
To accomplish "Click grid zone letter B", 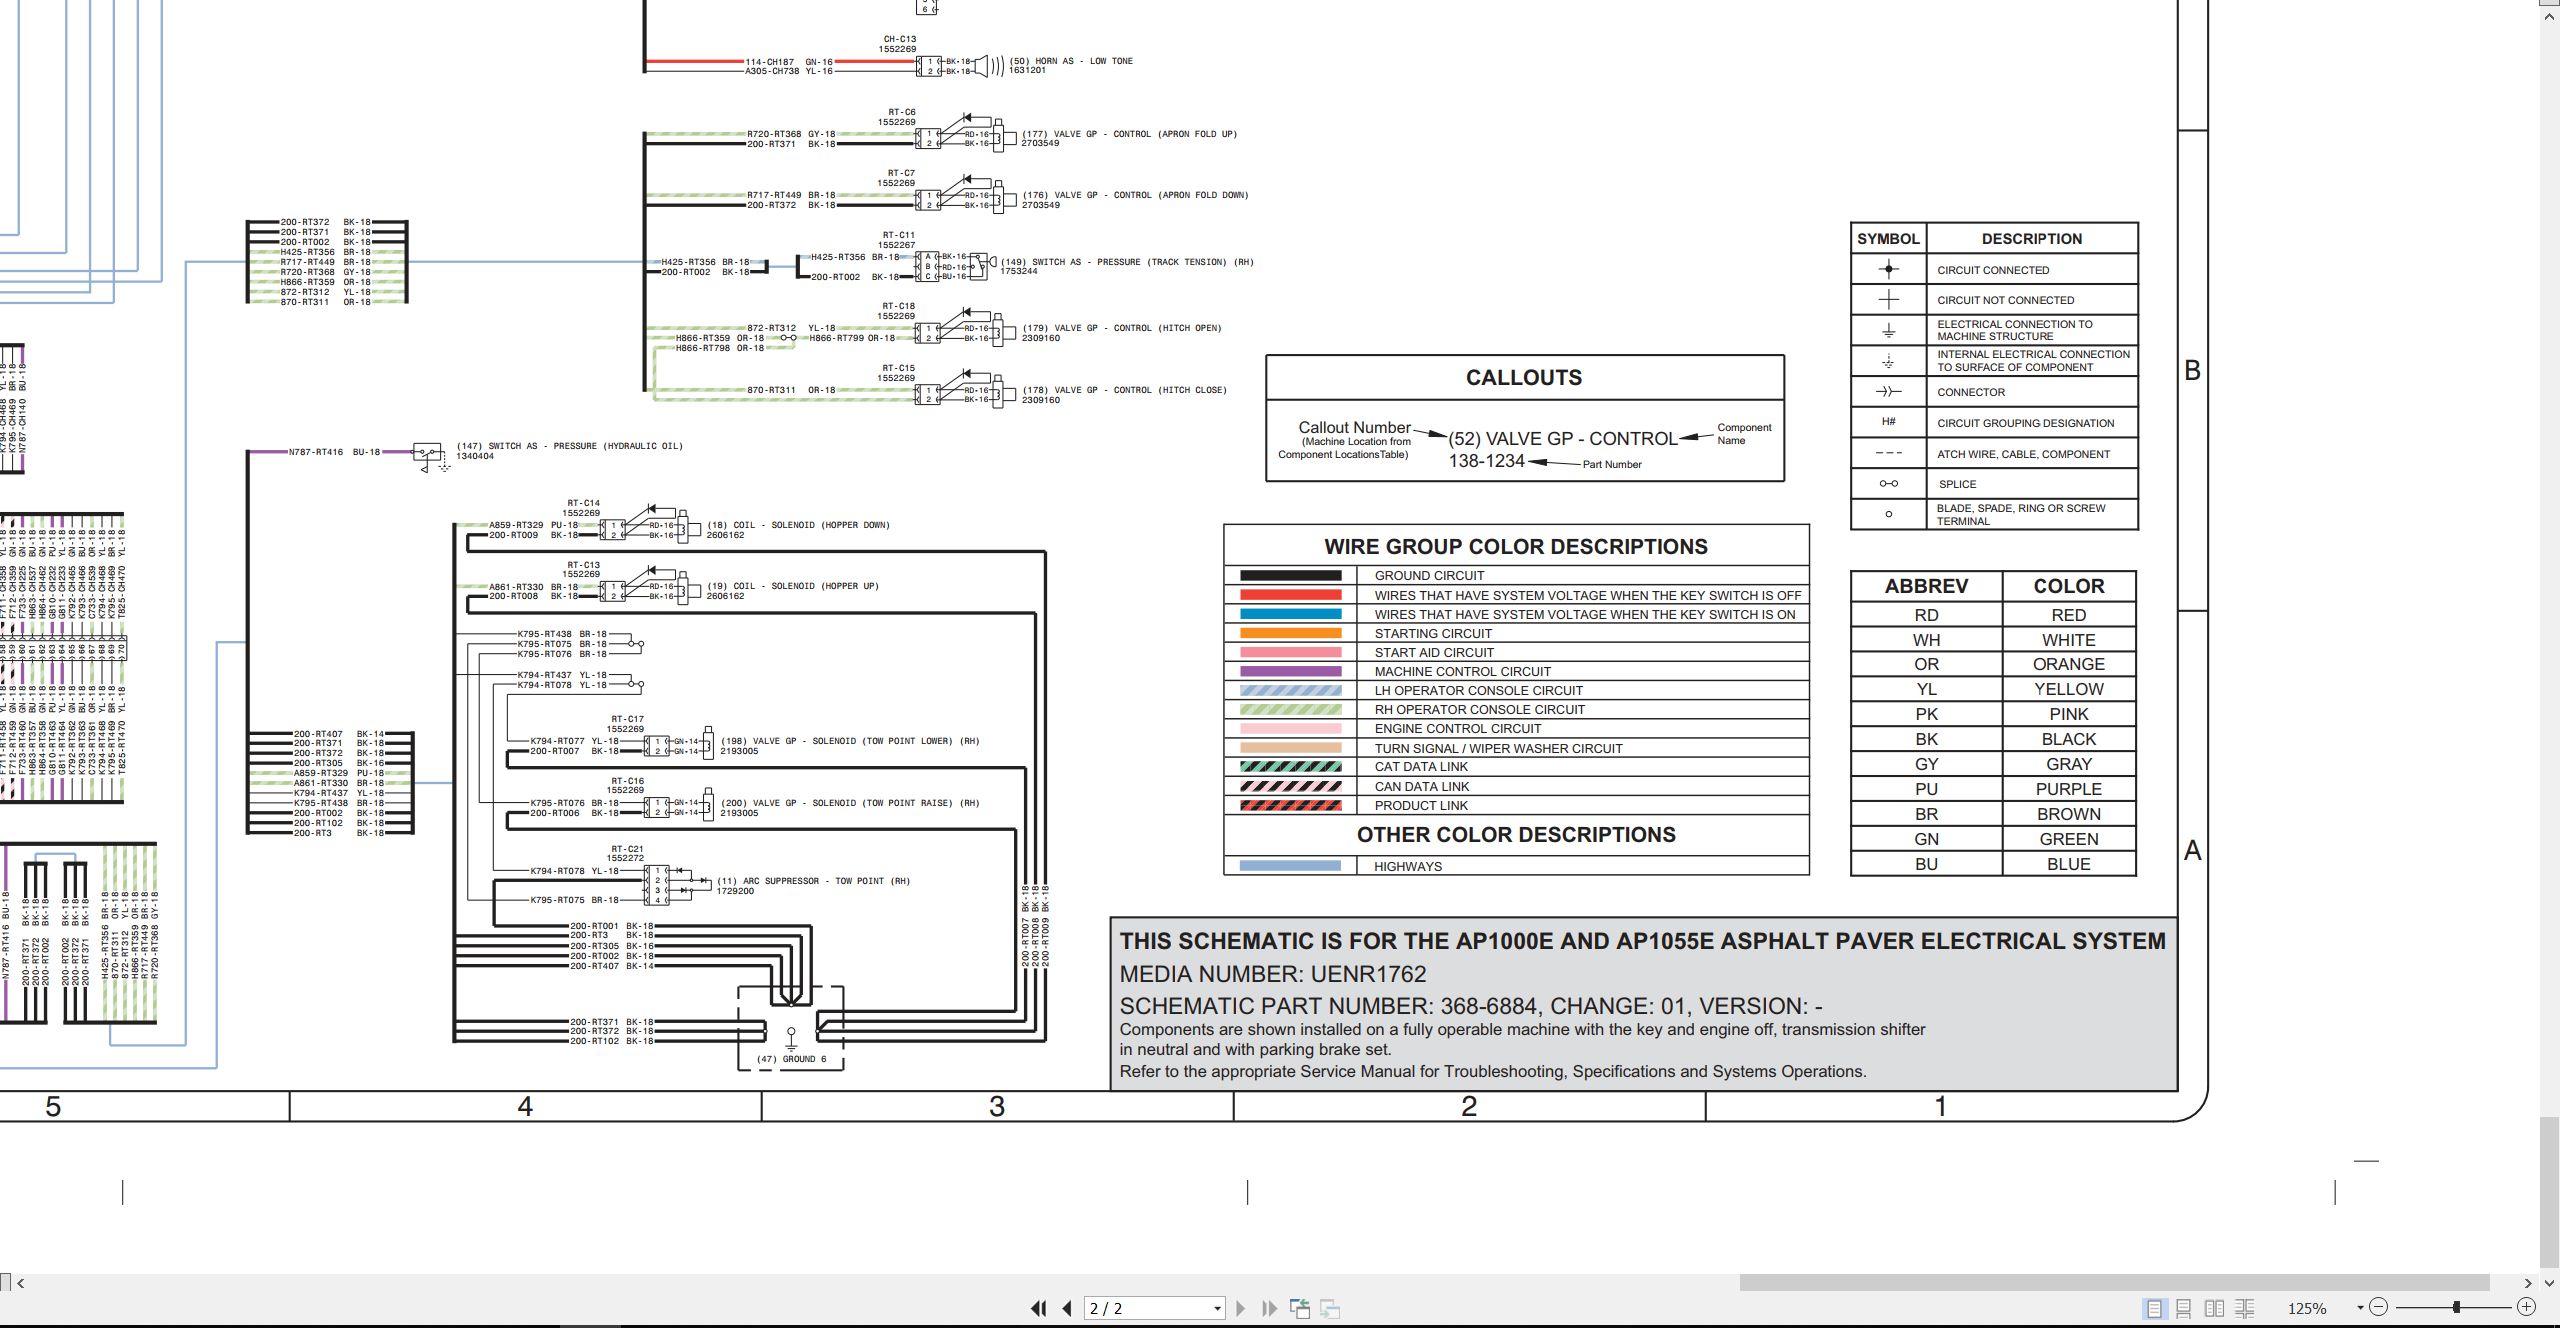I will click(2192, 371).
